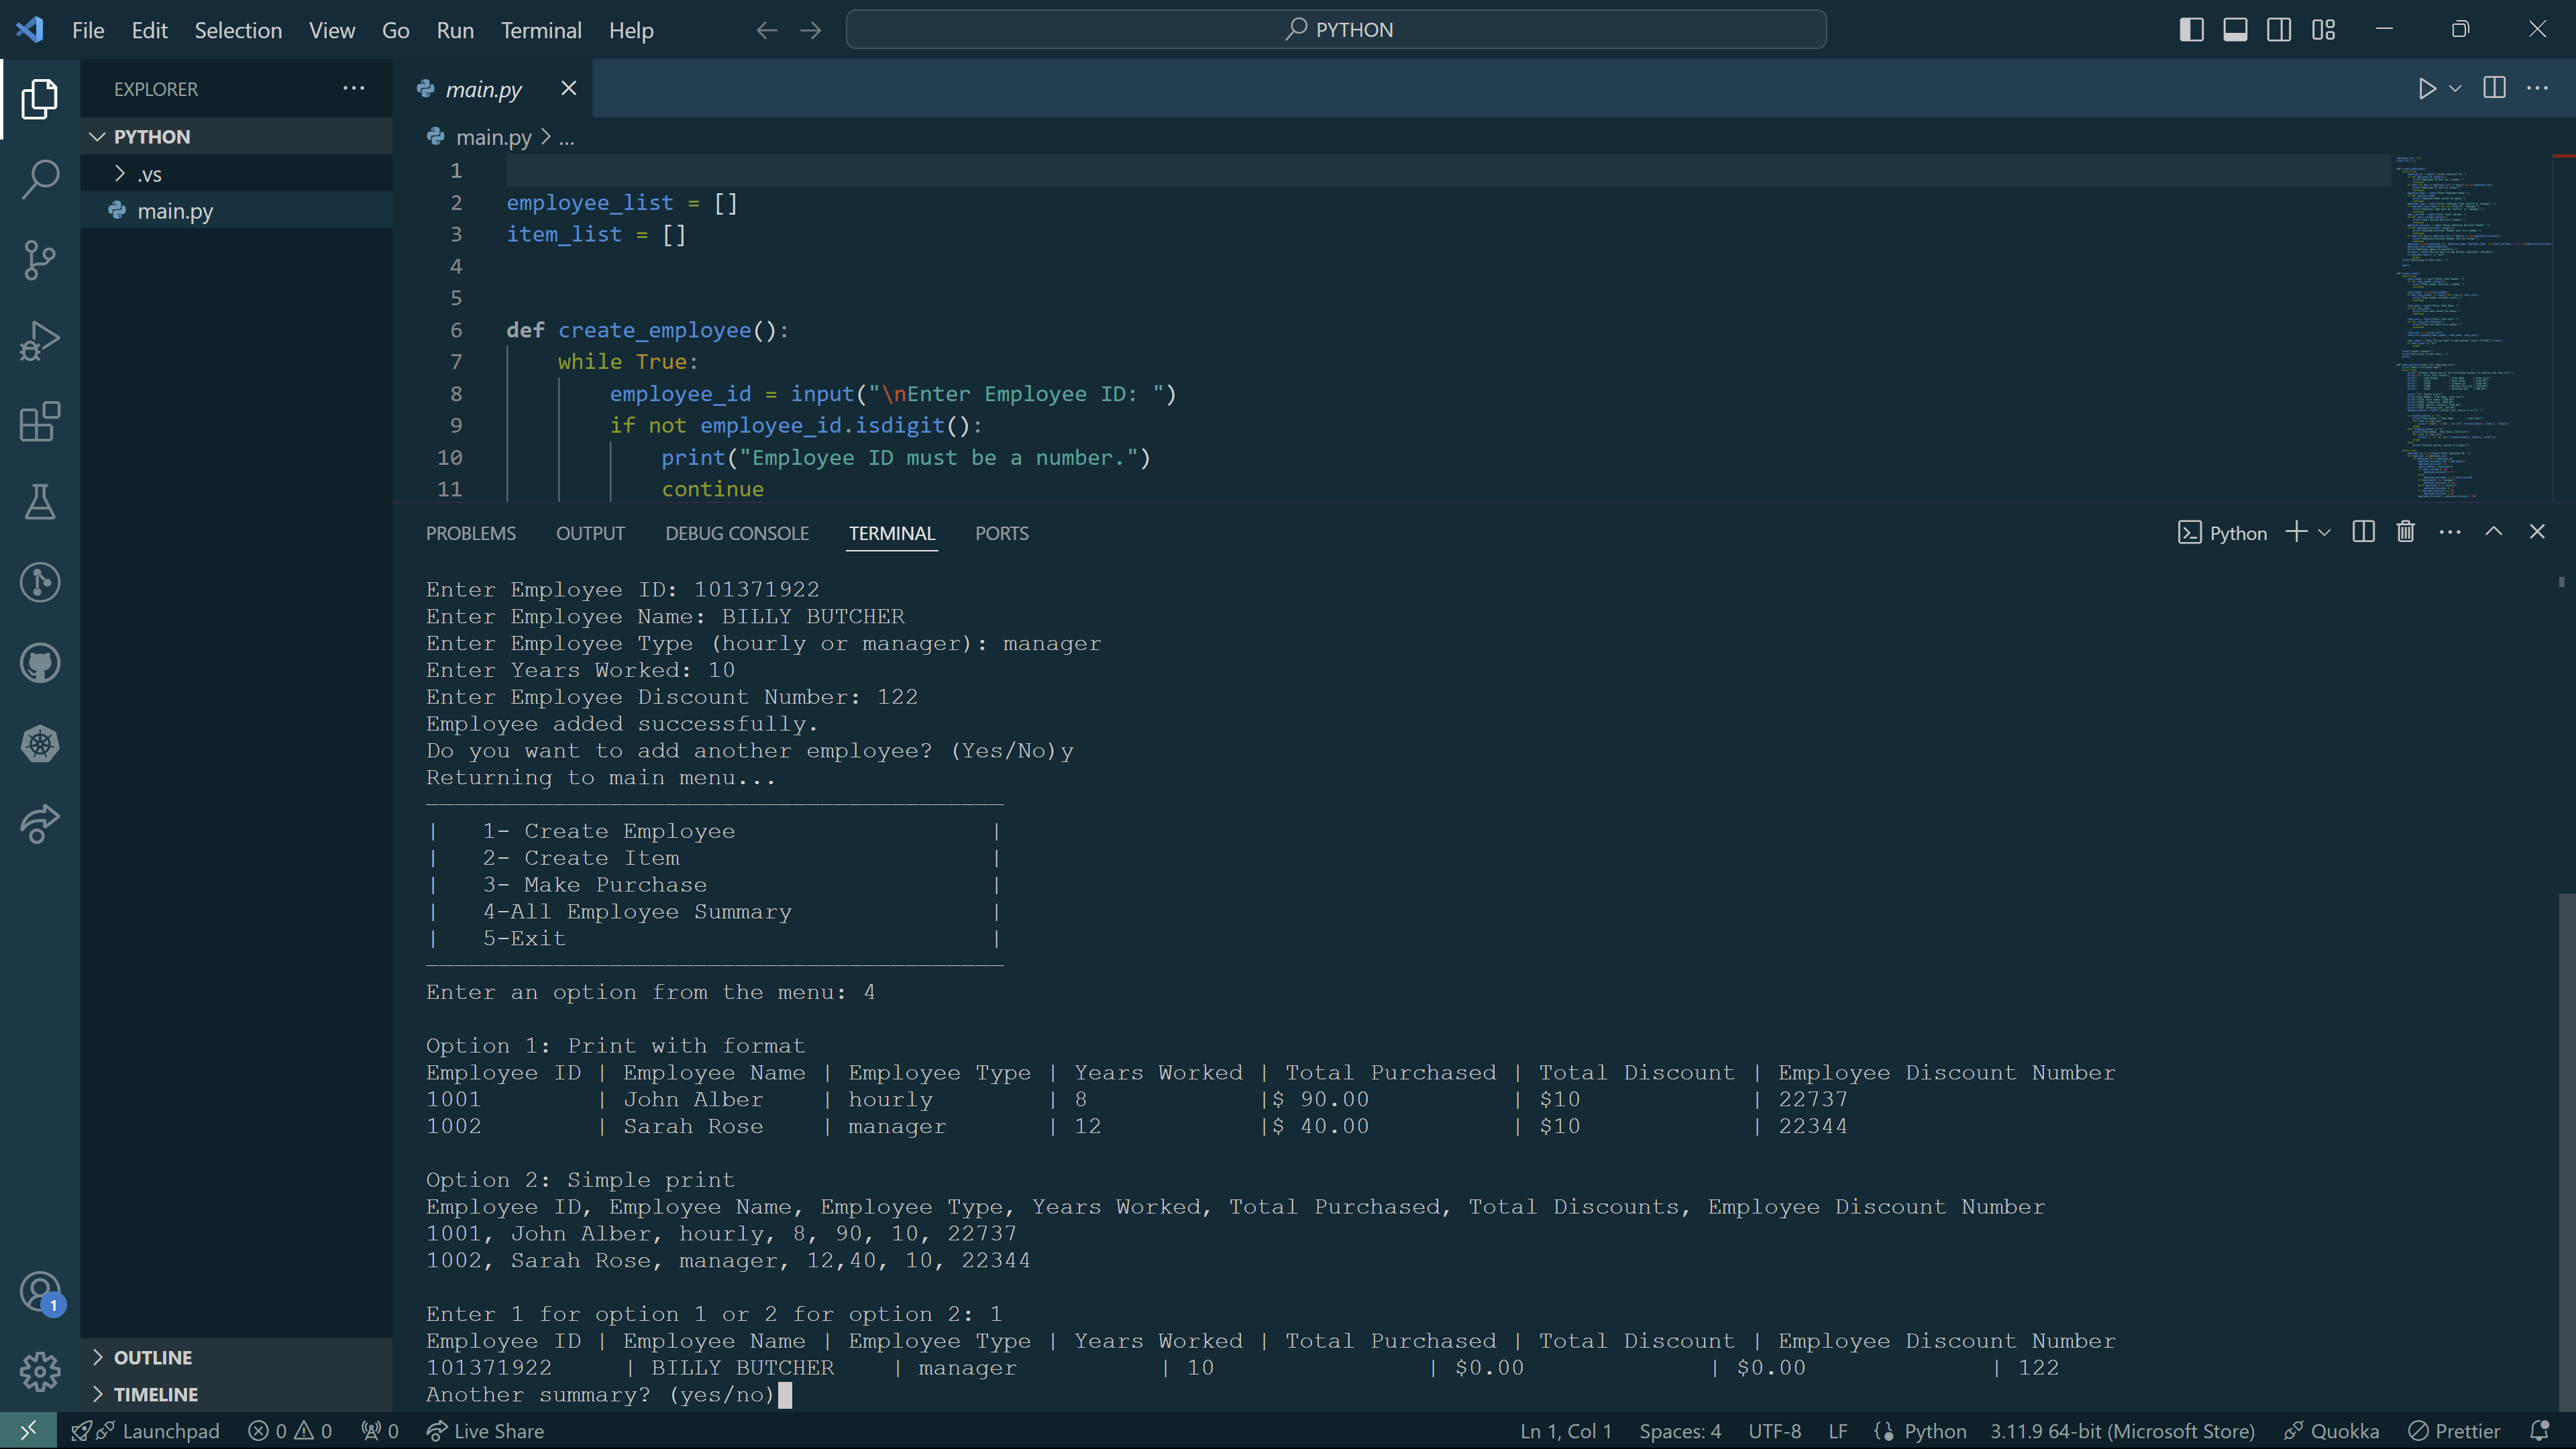Kill the terminal with trash icon
This screenshot has height=1449, width=2576.
(x=2406, y=532)
